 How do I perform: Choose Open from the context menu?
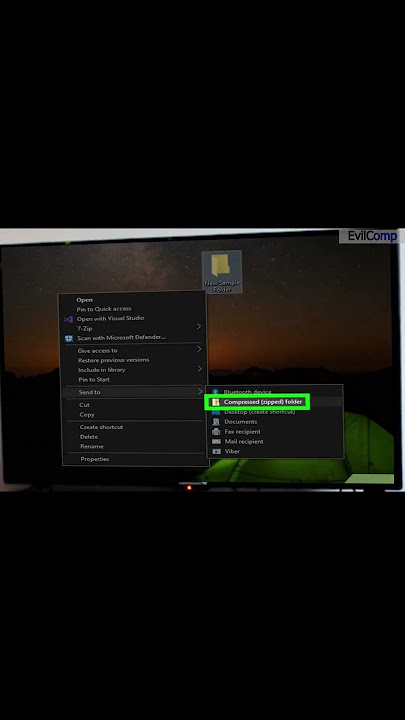84,300
